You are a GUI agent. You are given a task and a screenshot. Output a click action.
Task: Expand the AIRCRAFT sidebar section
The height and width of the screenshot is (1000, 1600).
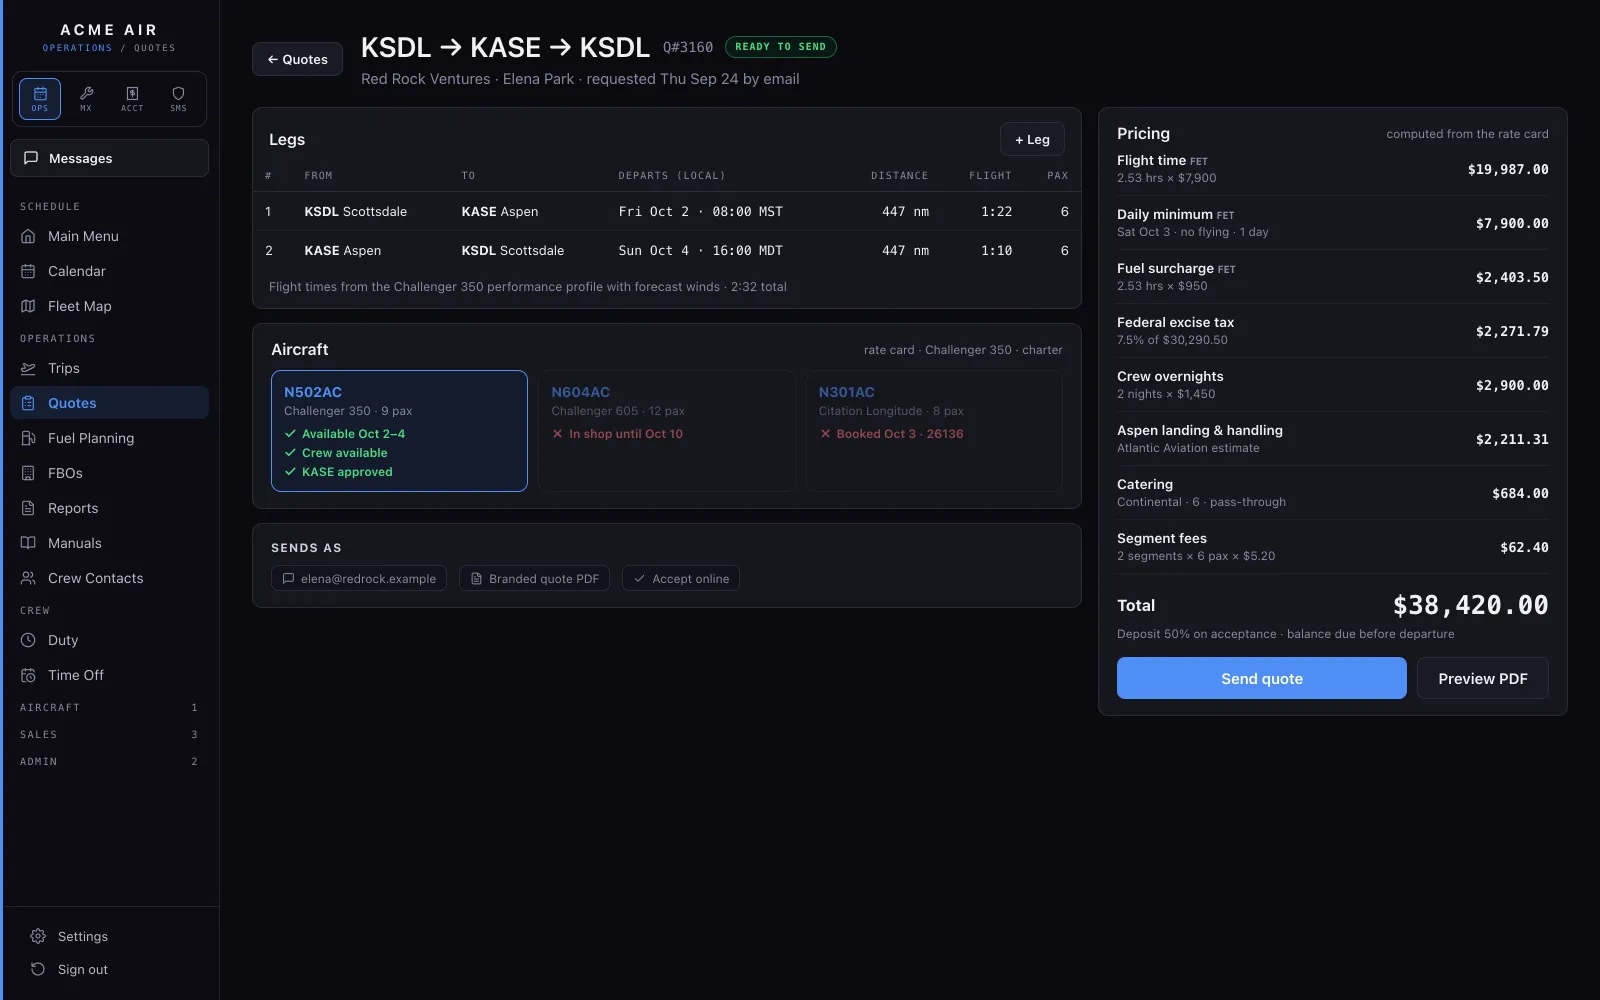click(110, 707)
